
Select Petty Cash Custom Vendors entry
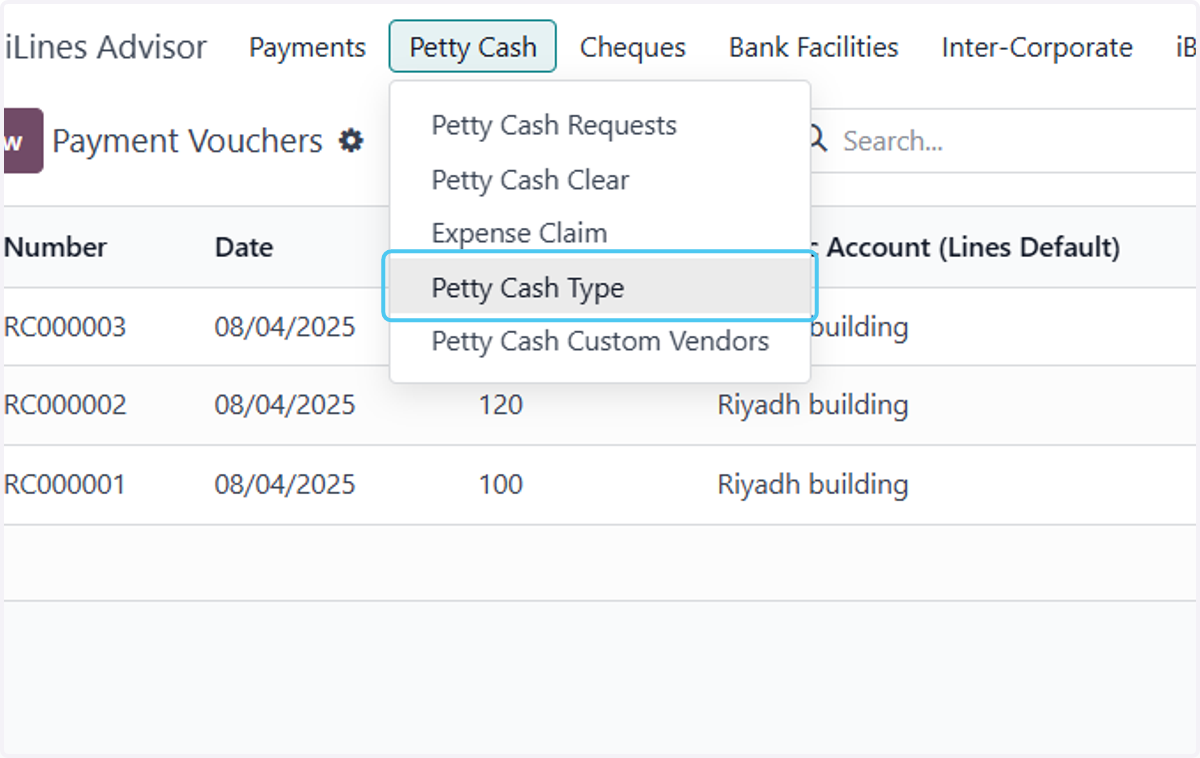(600, 341)
